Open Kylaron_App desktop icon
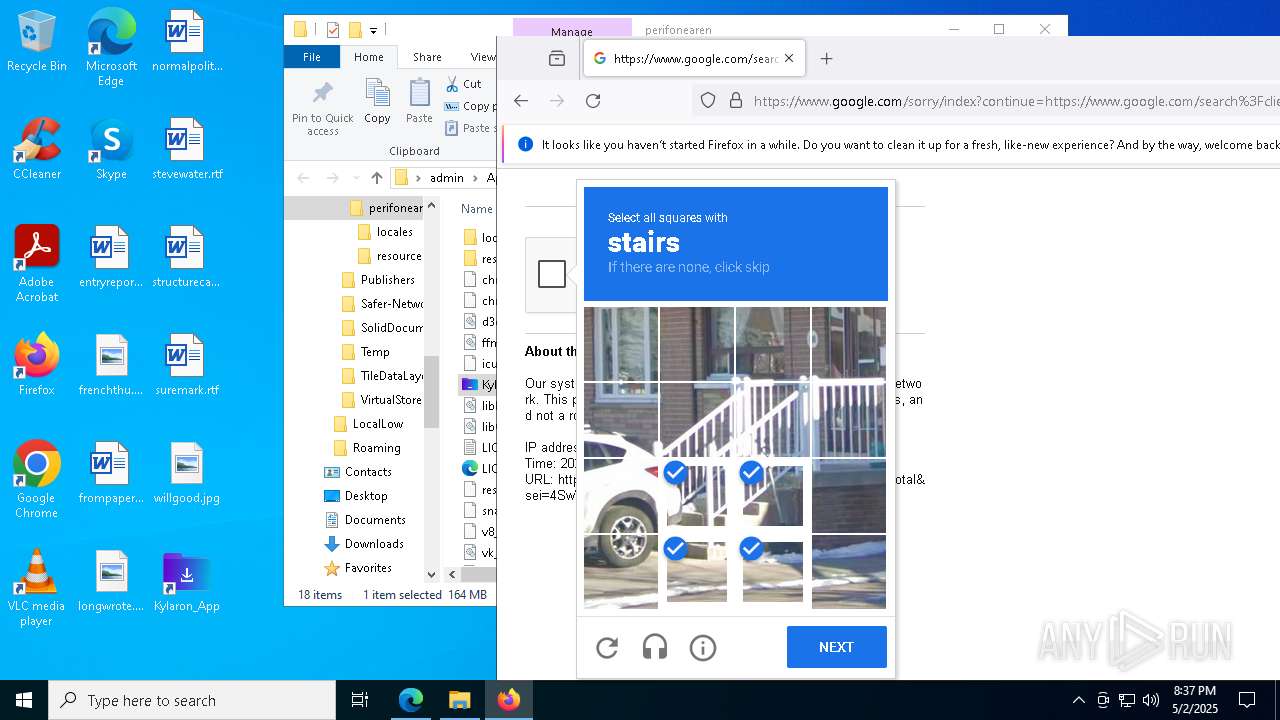Screen dimensions: 1280x720 [x=186, y=582]
